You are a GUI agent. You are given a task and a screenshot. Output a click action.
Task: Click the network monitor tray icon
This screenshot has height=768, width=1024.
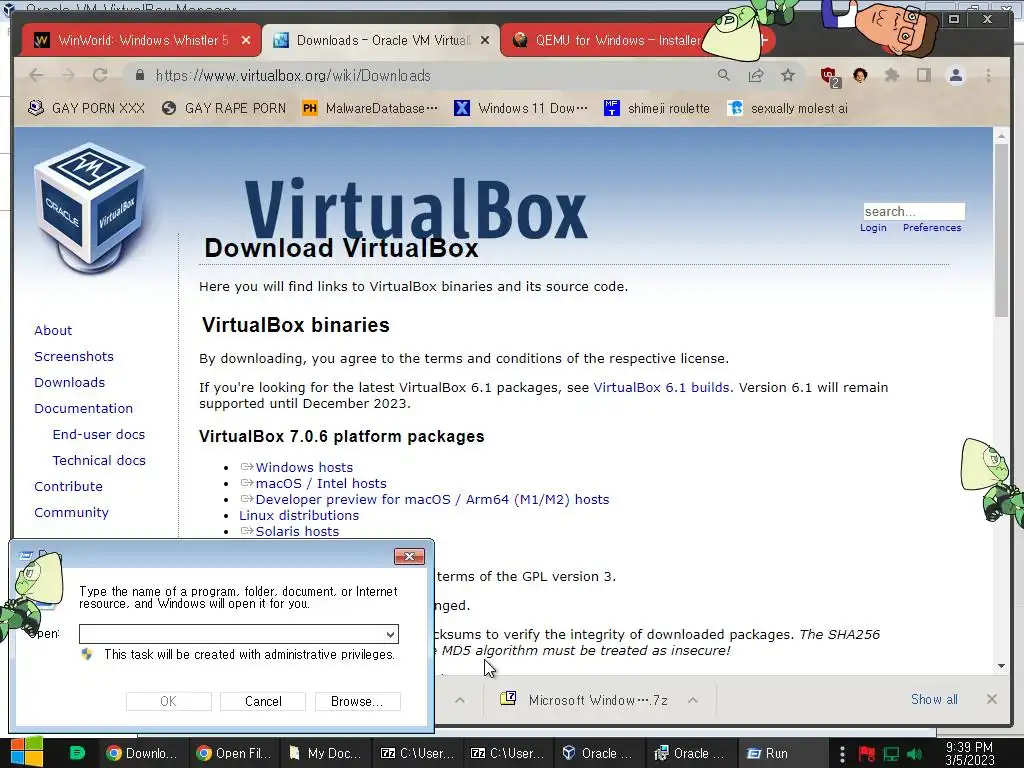click(891, 754)
